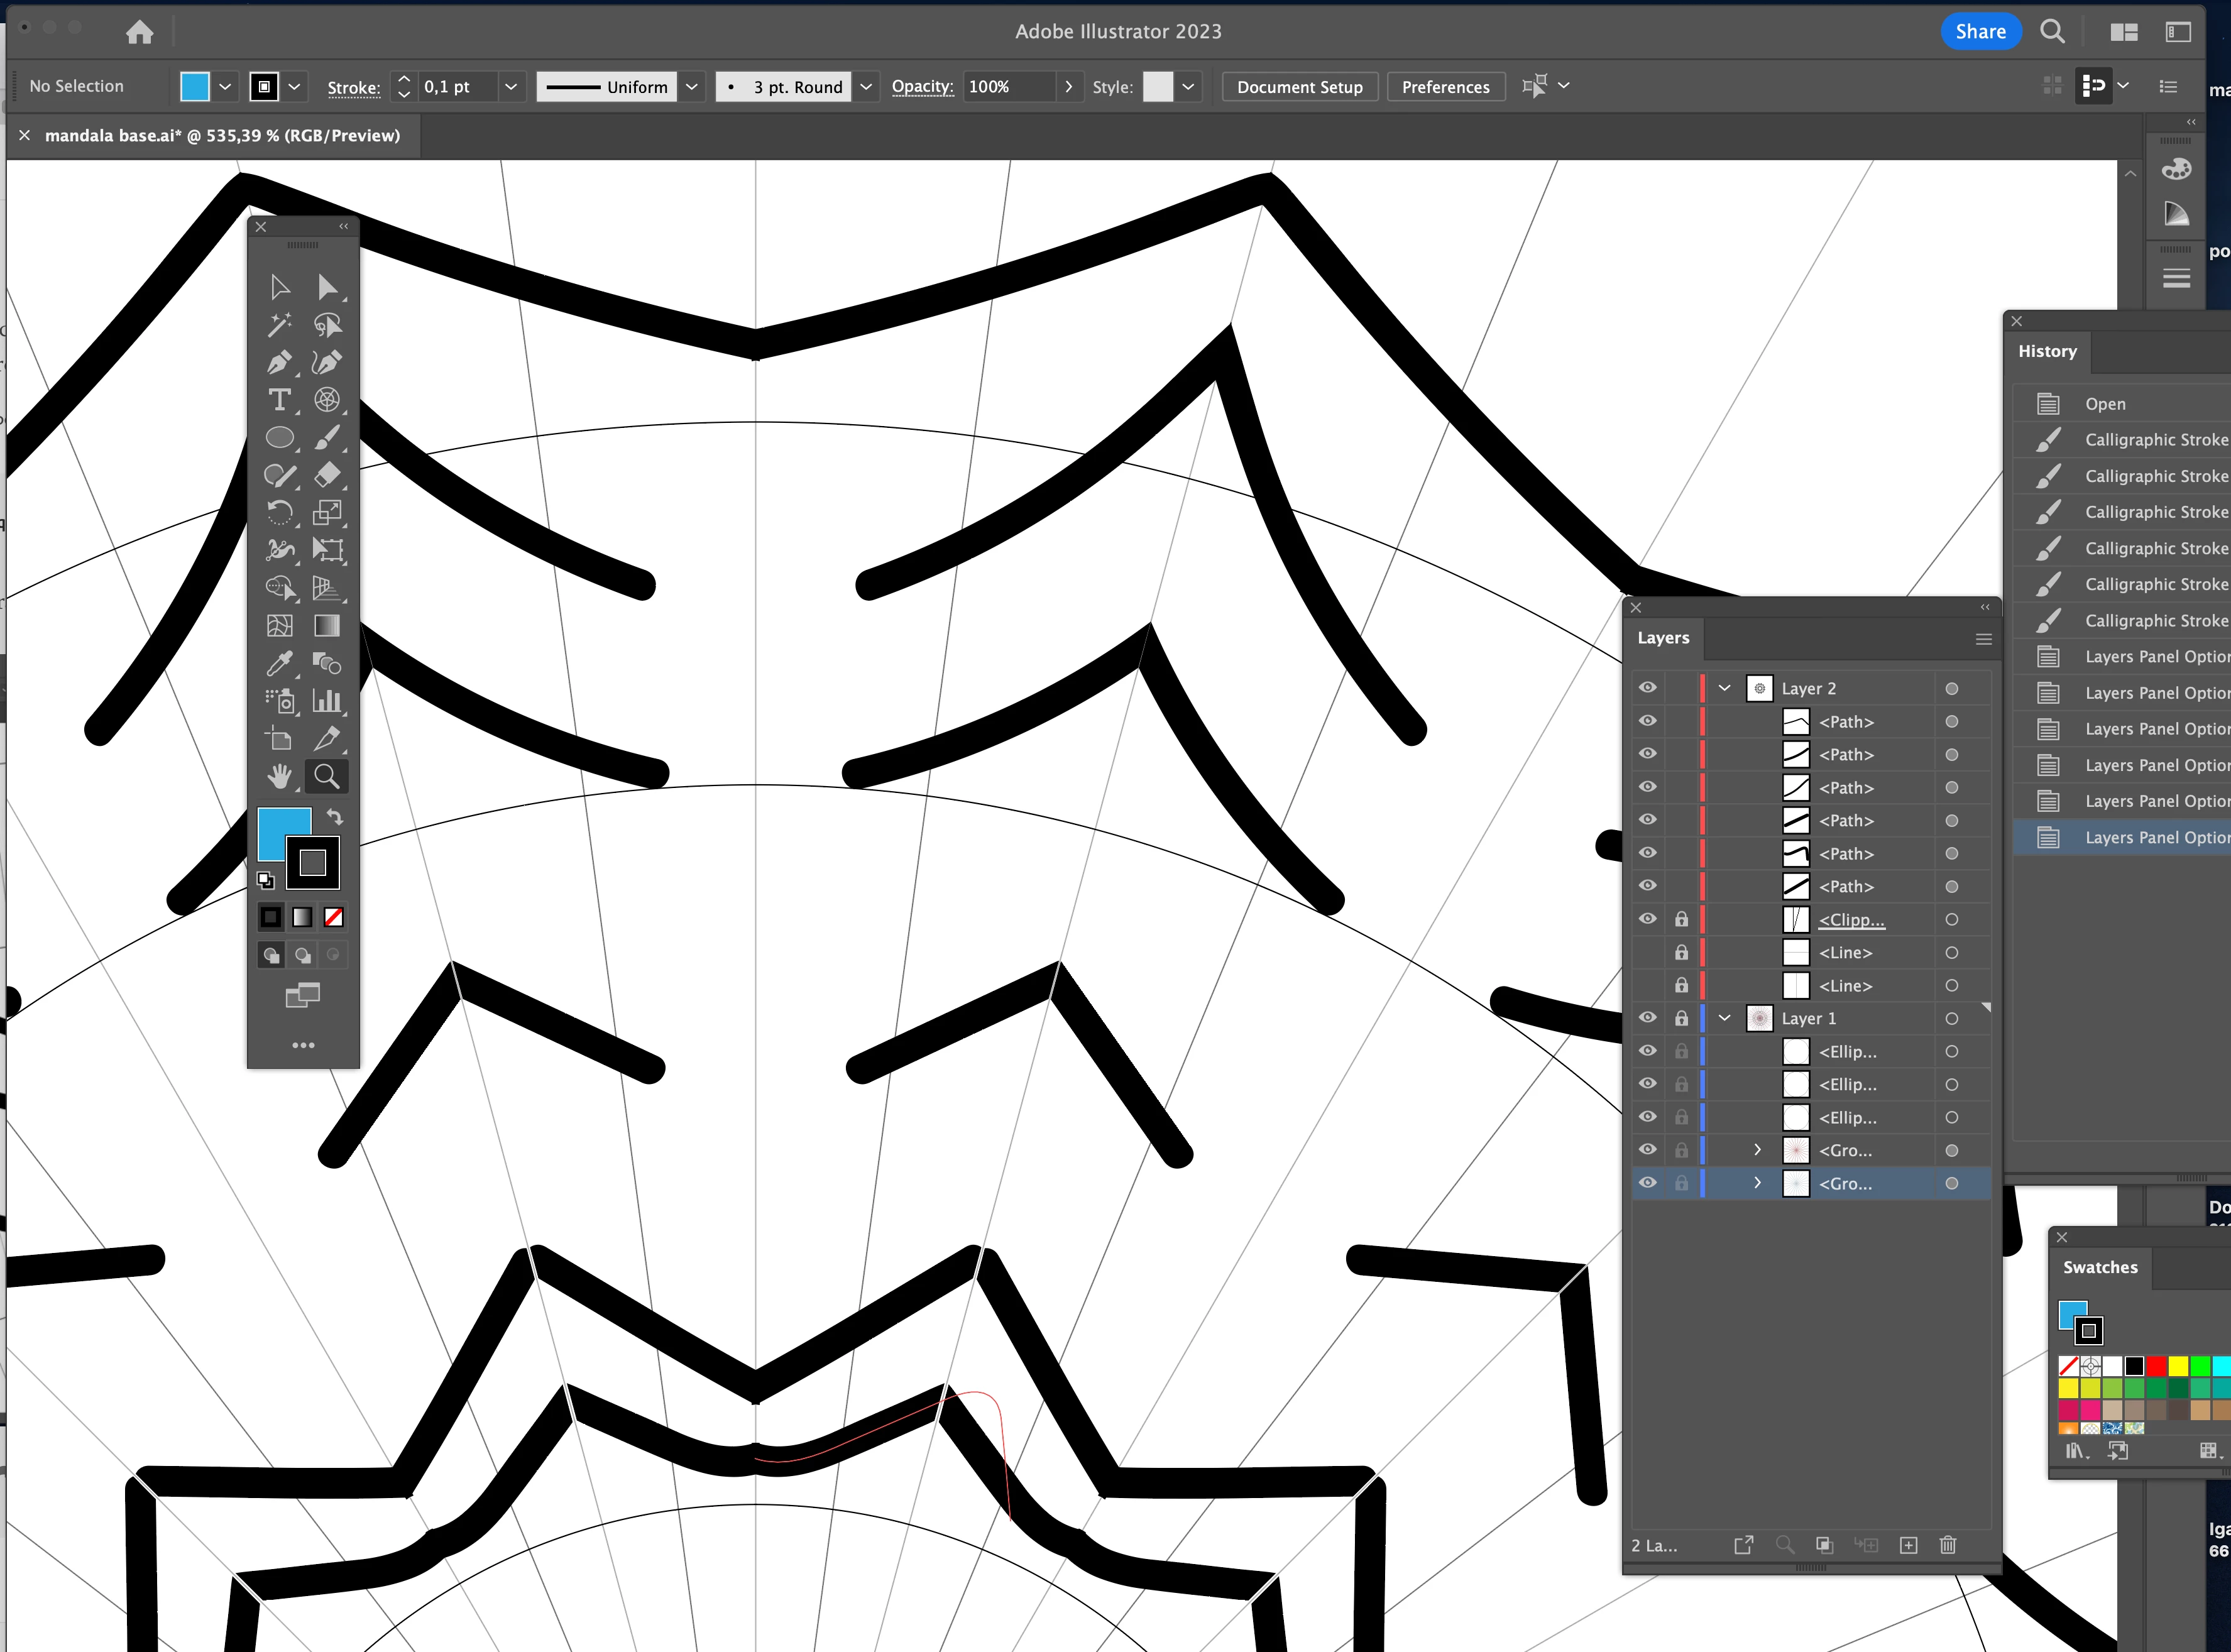The image size is (2231, 1652).
Task: Select the Hand tool
Action: point(279,776)
